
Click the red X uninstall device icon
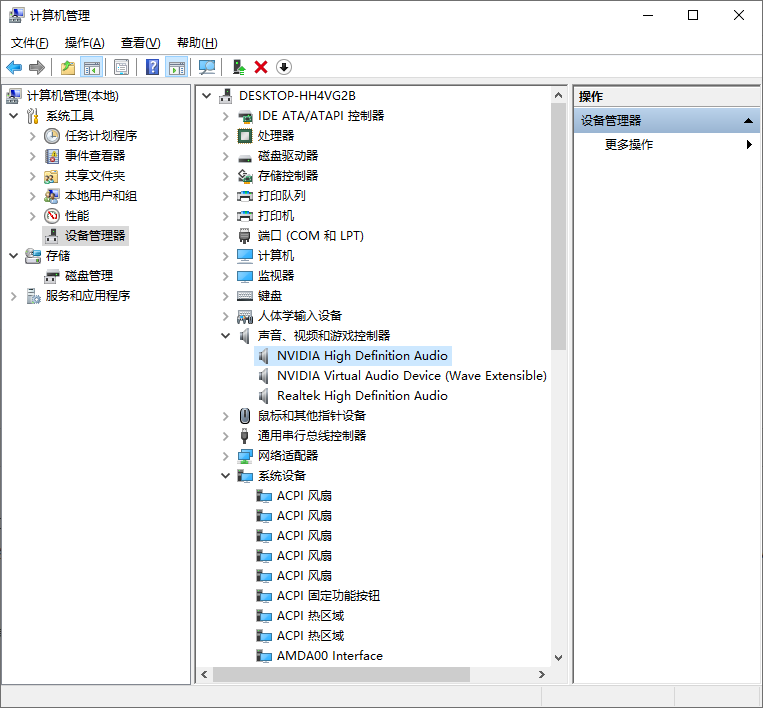pos(261,67)
